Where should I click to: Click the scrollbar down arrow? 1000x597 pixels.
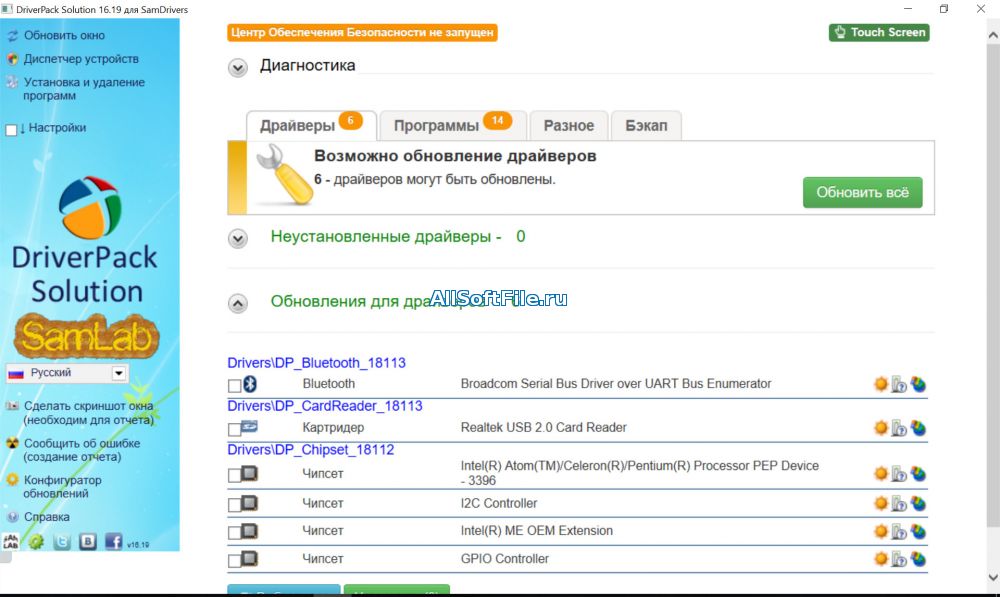(992, 578)
